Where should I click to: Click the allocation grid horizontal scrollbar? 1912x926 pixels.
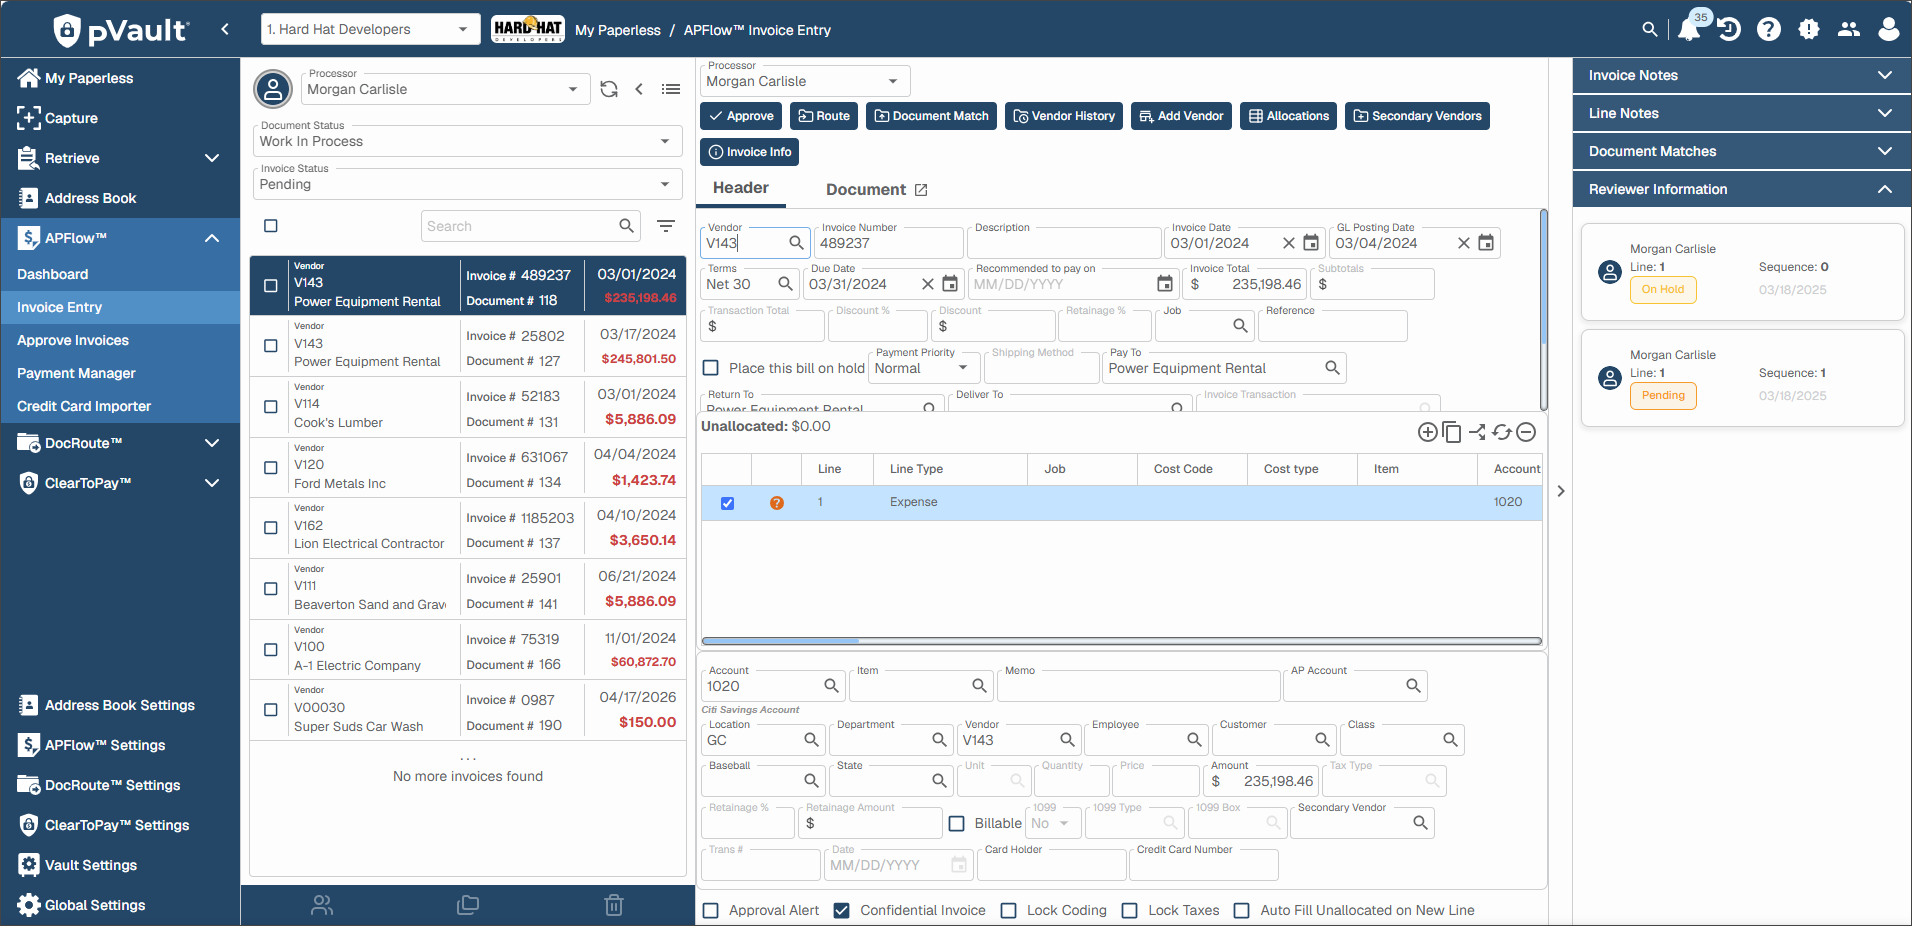1121,641
